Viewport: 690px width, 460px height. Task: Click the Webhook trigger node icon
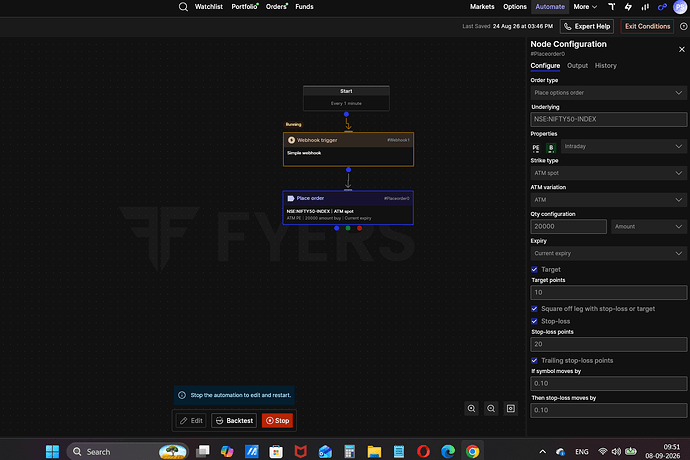click(x=291, y=140)
